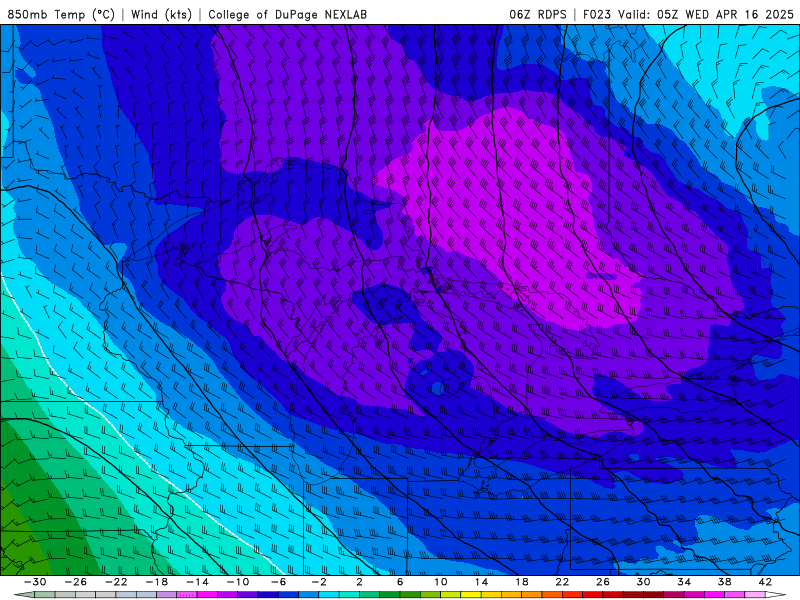The height and width of the screenshot is (600, 800).
Task: Click the 34 color scale label
Action: pyautogui.click(x=684, y=582)
